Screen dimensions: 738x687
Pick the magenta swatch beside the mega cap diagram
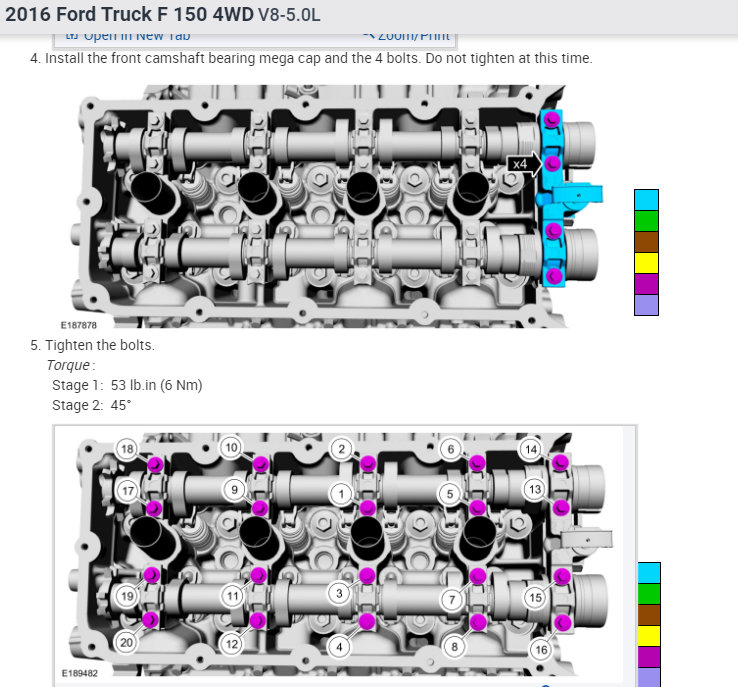click(646, 284)
